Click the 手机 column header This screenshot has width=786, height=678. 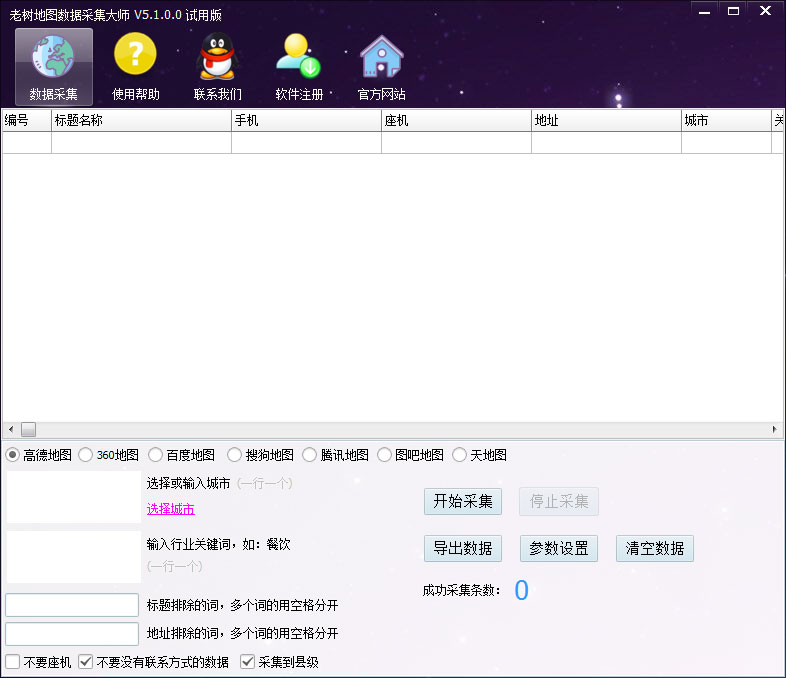pos(306,120)
